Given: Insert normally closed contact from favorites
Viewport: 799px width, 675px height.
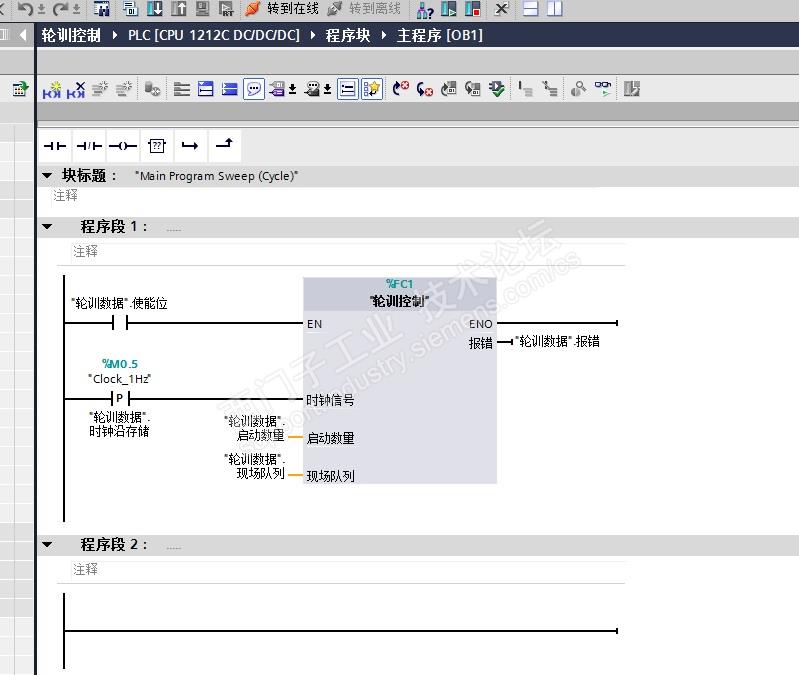Looking at the screenshot, I should point(89,146).
